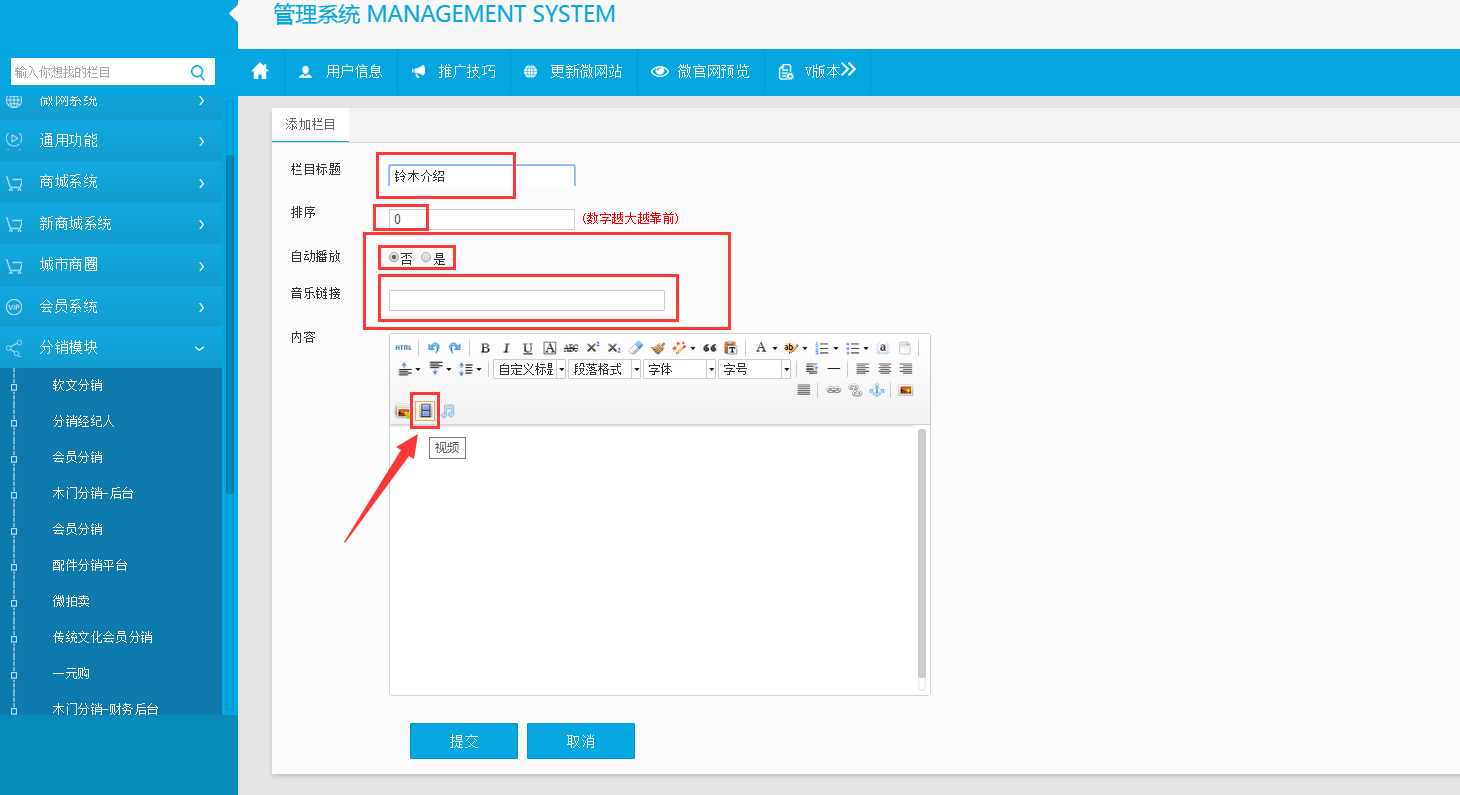The height and width of the screenshot is (795, 1460).
Task: Insert an anchor with anchor icon
Action: coord(876,390)
